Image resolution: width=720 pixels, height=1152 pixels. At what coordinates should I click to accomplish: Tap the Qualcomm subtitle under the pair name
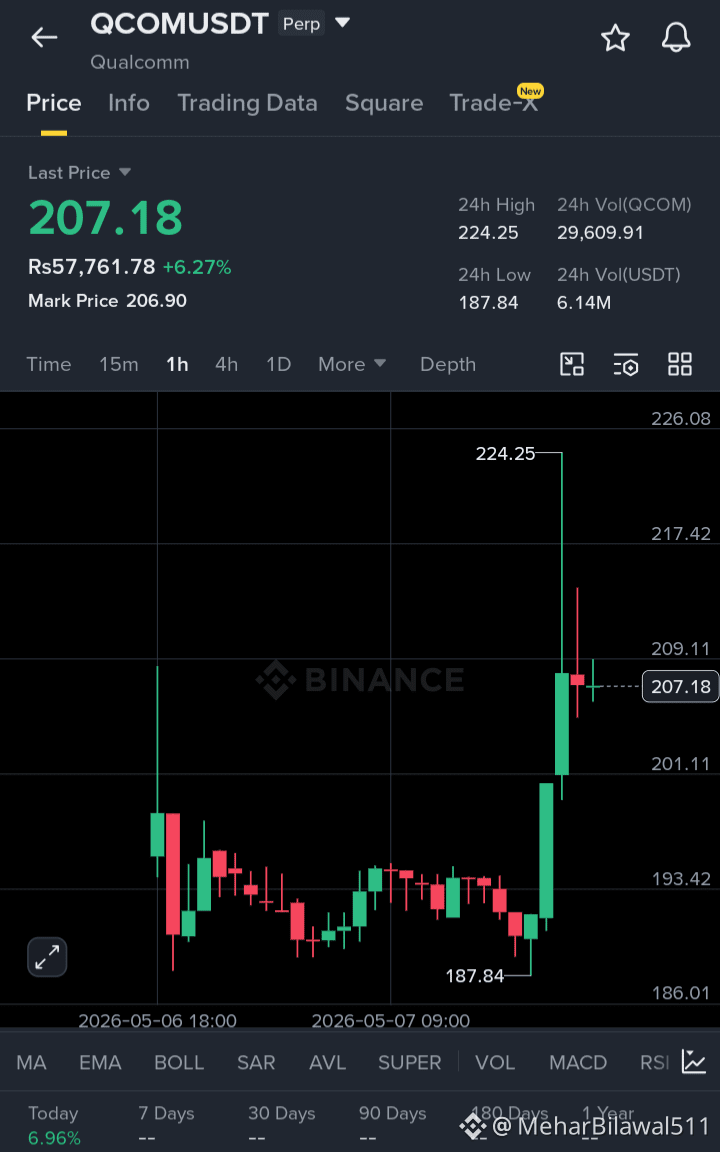[x=140, y=62]
